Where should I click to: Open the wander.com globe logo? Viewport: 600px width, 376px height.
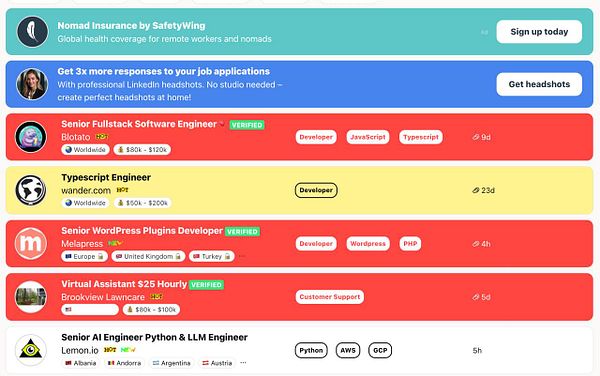pyautogui.click(x=31, y=190)
